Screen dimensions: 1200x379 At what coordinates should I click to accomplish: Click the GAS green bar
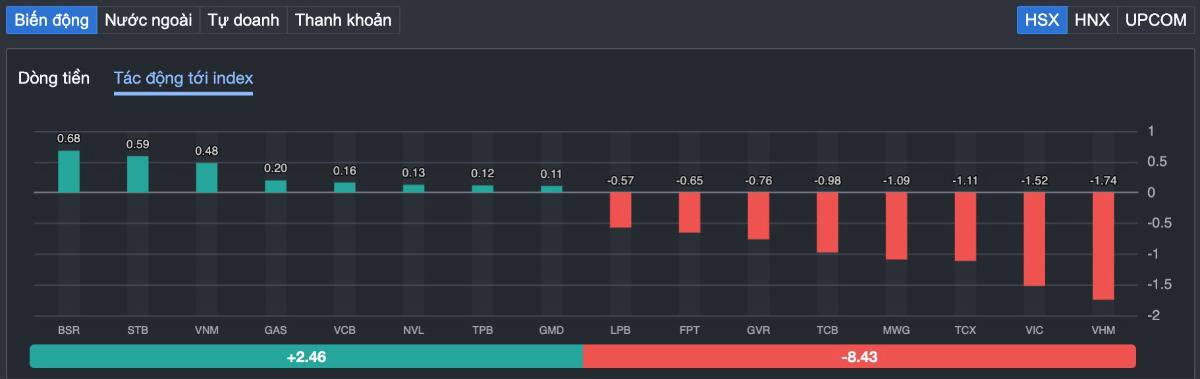[276, 186]
